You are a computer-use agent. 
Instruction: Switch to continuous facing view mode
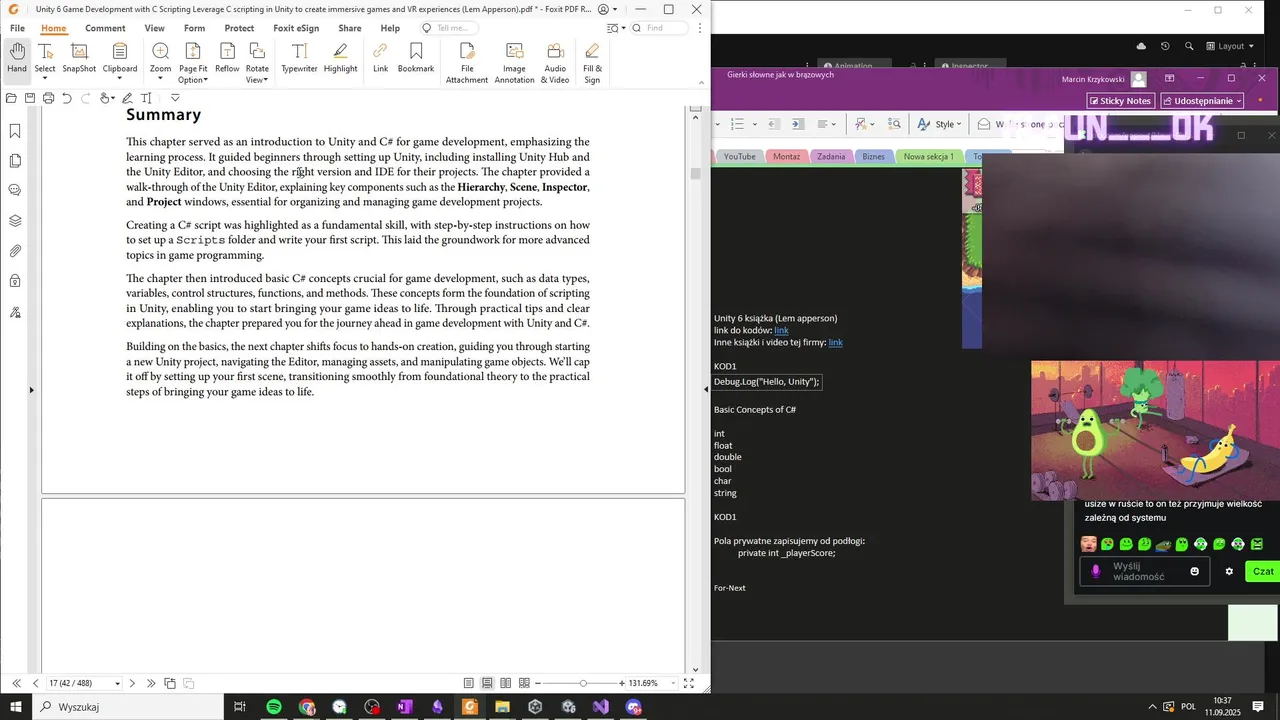(524, 683)
